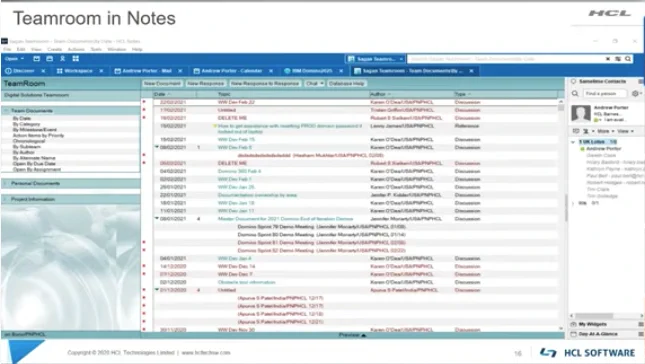Open the Chat dropdown in the action bar
Screen dimensions: 645x364
[x=315, y=83]
